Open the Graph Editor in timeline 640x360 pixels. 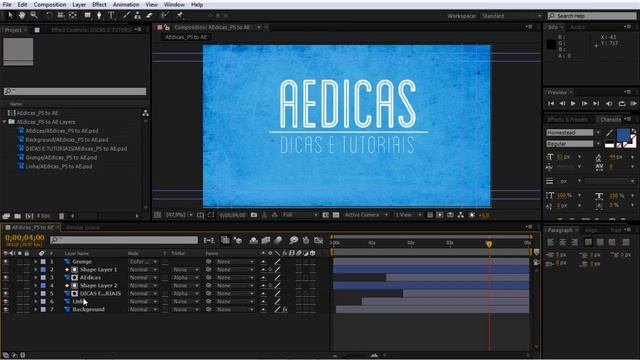coord(319,240)
